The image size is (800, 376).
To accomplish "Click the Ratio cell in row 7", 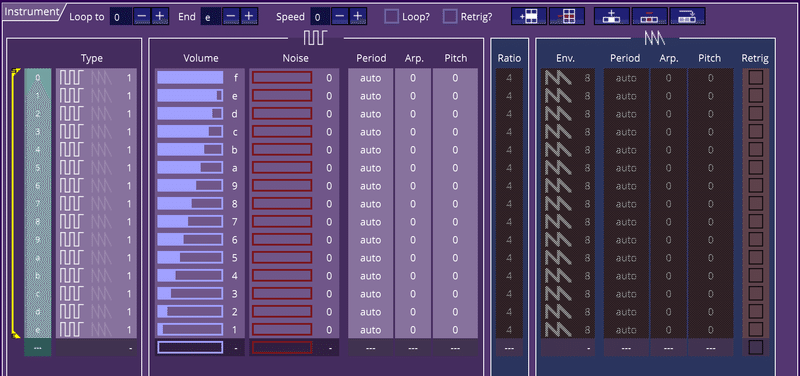I will pos(509,204).
